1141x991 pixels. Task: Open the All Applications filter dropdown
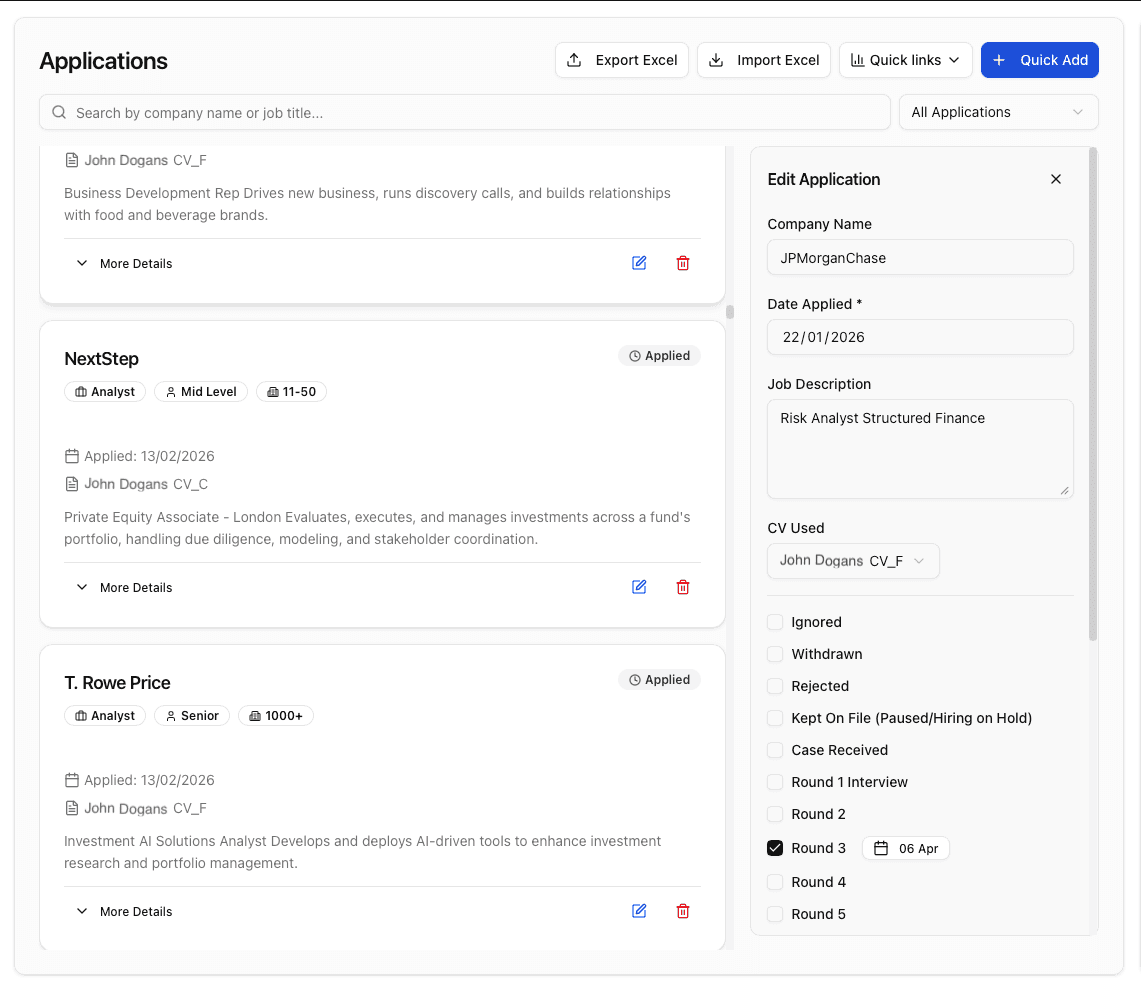(x=997, y=112)
